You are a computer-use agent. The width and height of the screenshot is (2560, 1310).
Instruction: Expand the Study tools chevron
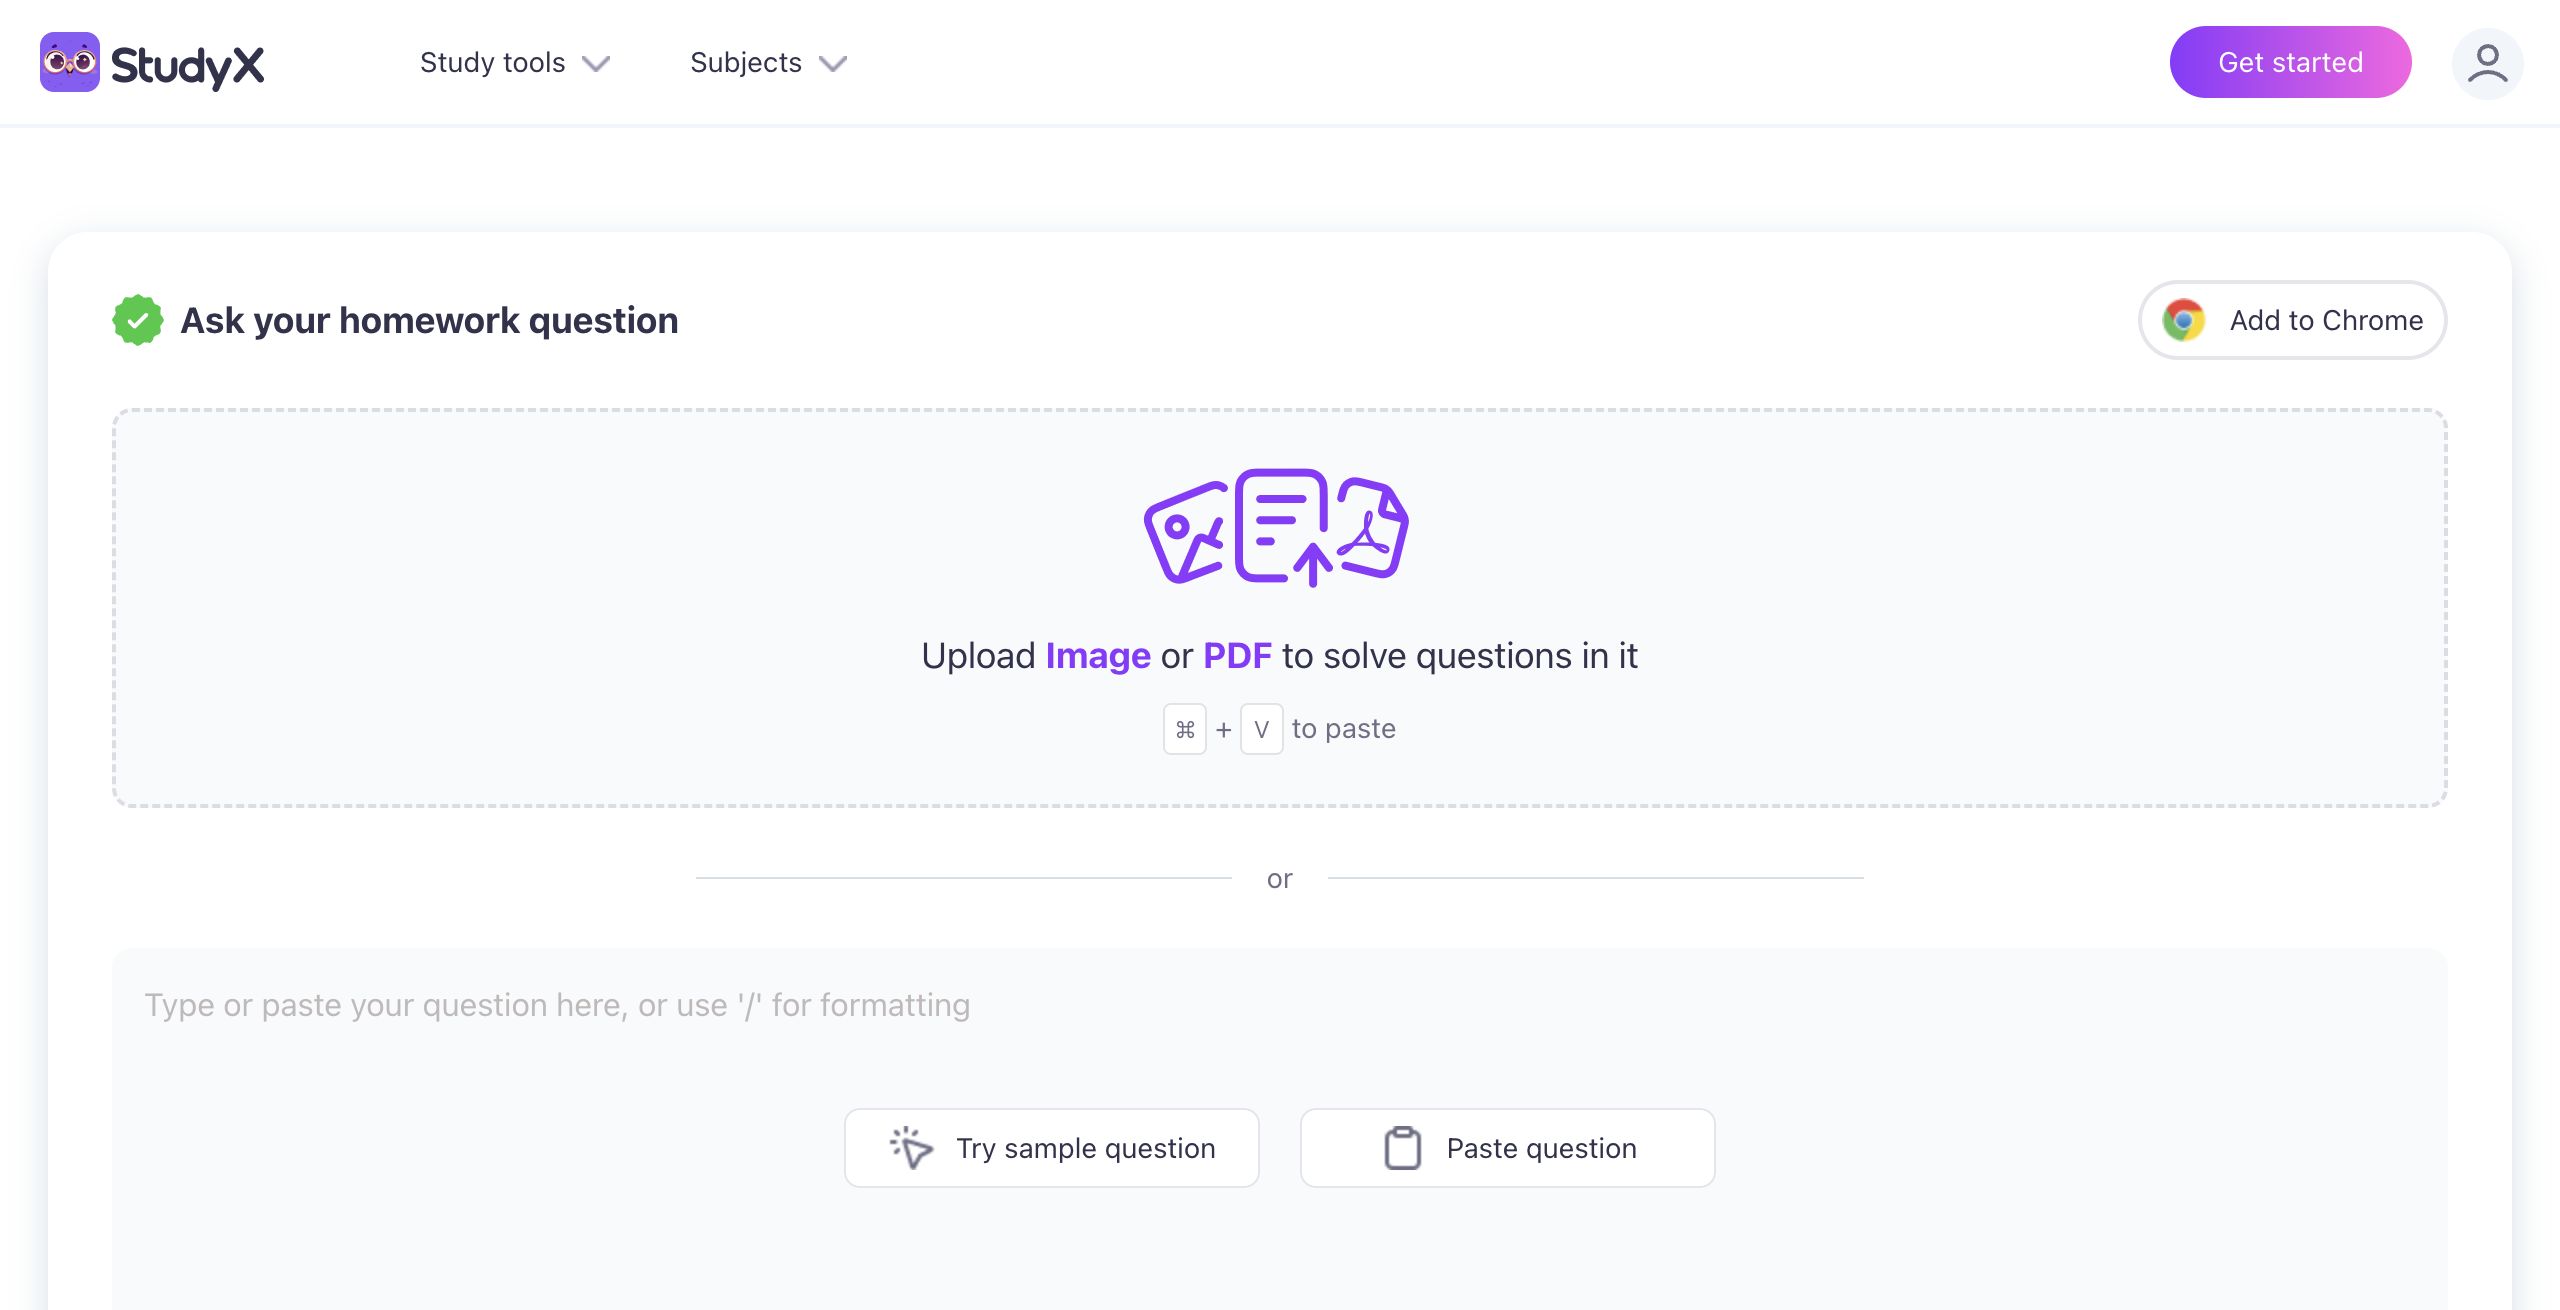[596, 64]
